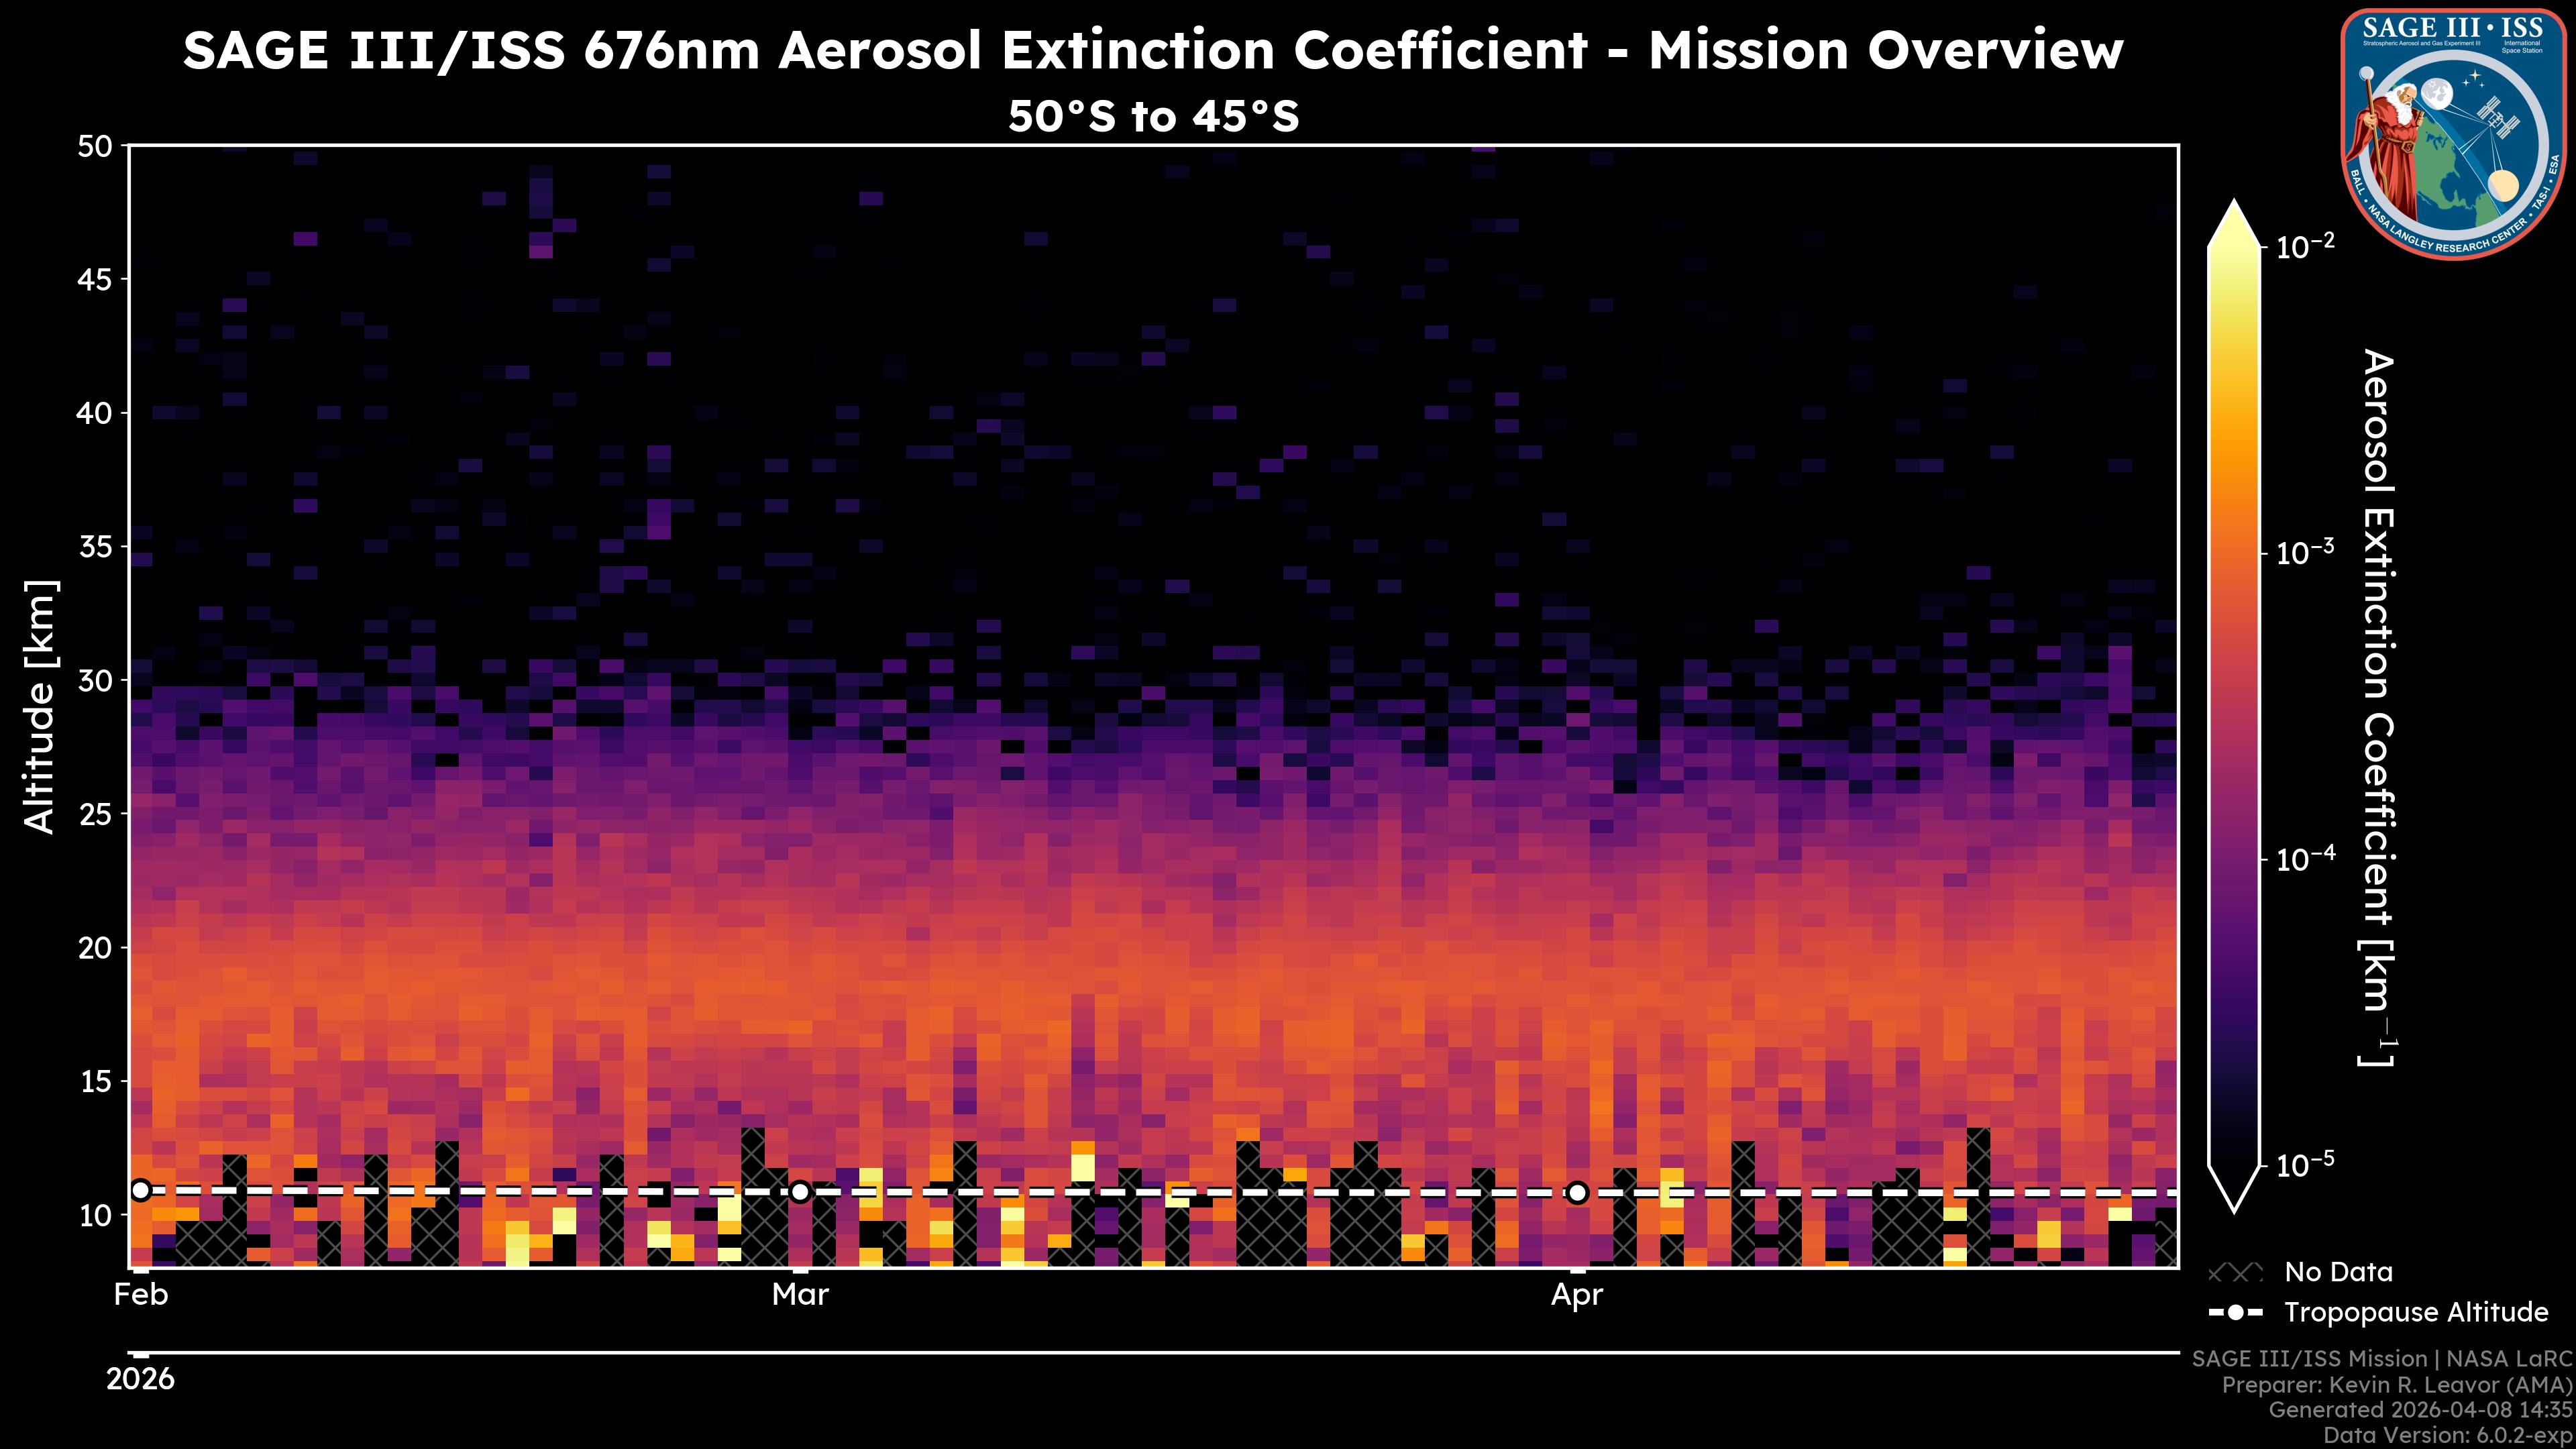2576x1449 pixels.
Task: Click the colorbar bottom arrow tip
Action: (x=2234, y=1207)
